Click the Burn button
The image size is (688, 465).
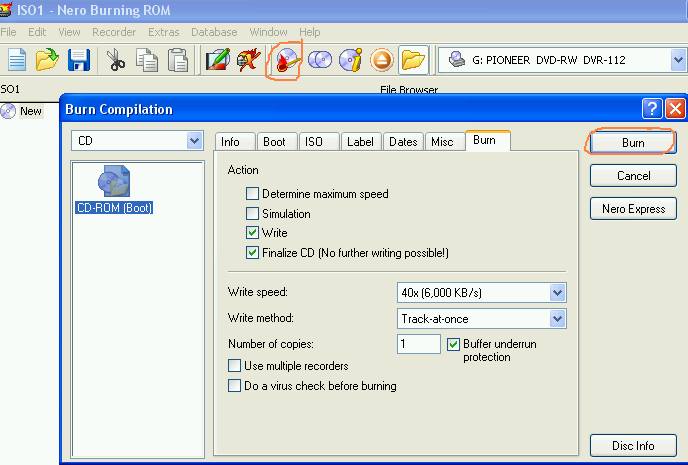coord(633,143)
